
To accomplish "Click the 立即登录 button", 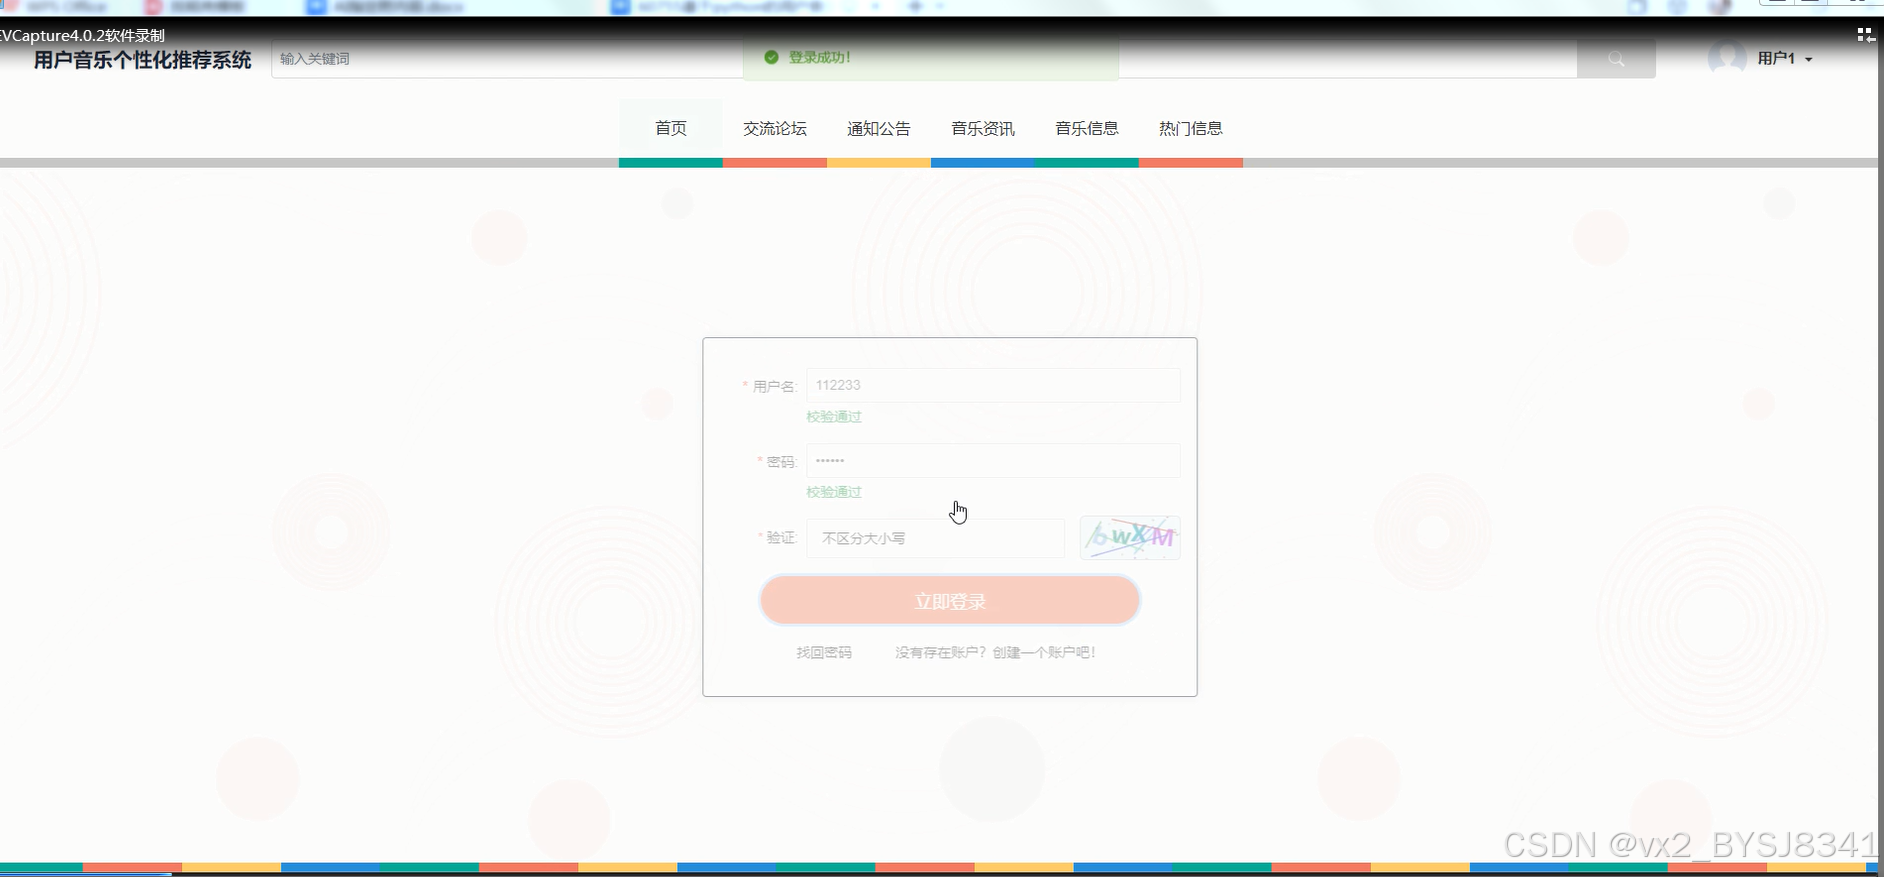I will [950, 601].
